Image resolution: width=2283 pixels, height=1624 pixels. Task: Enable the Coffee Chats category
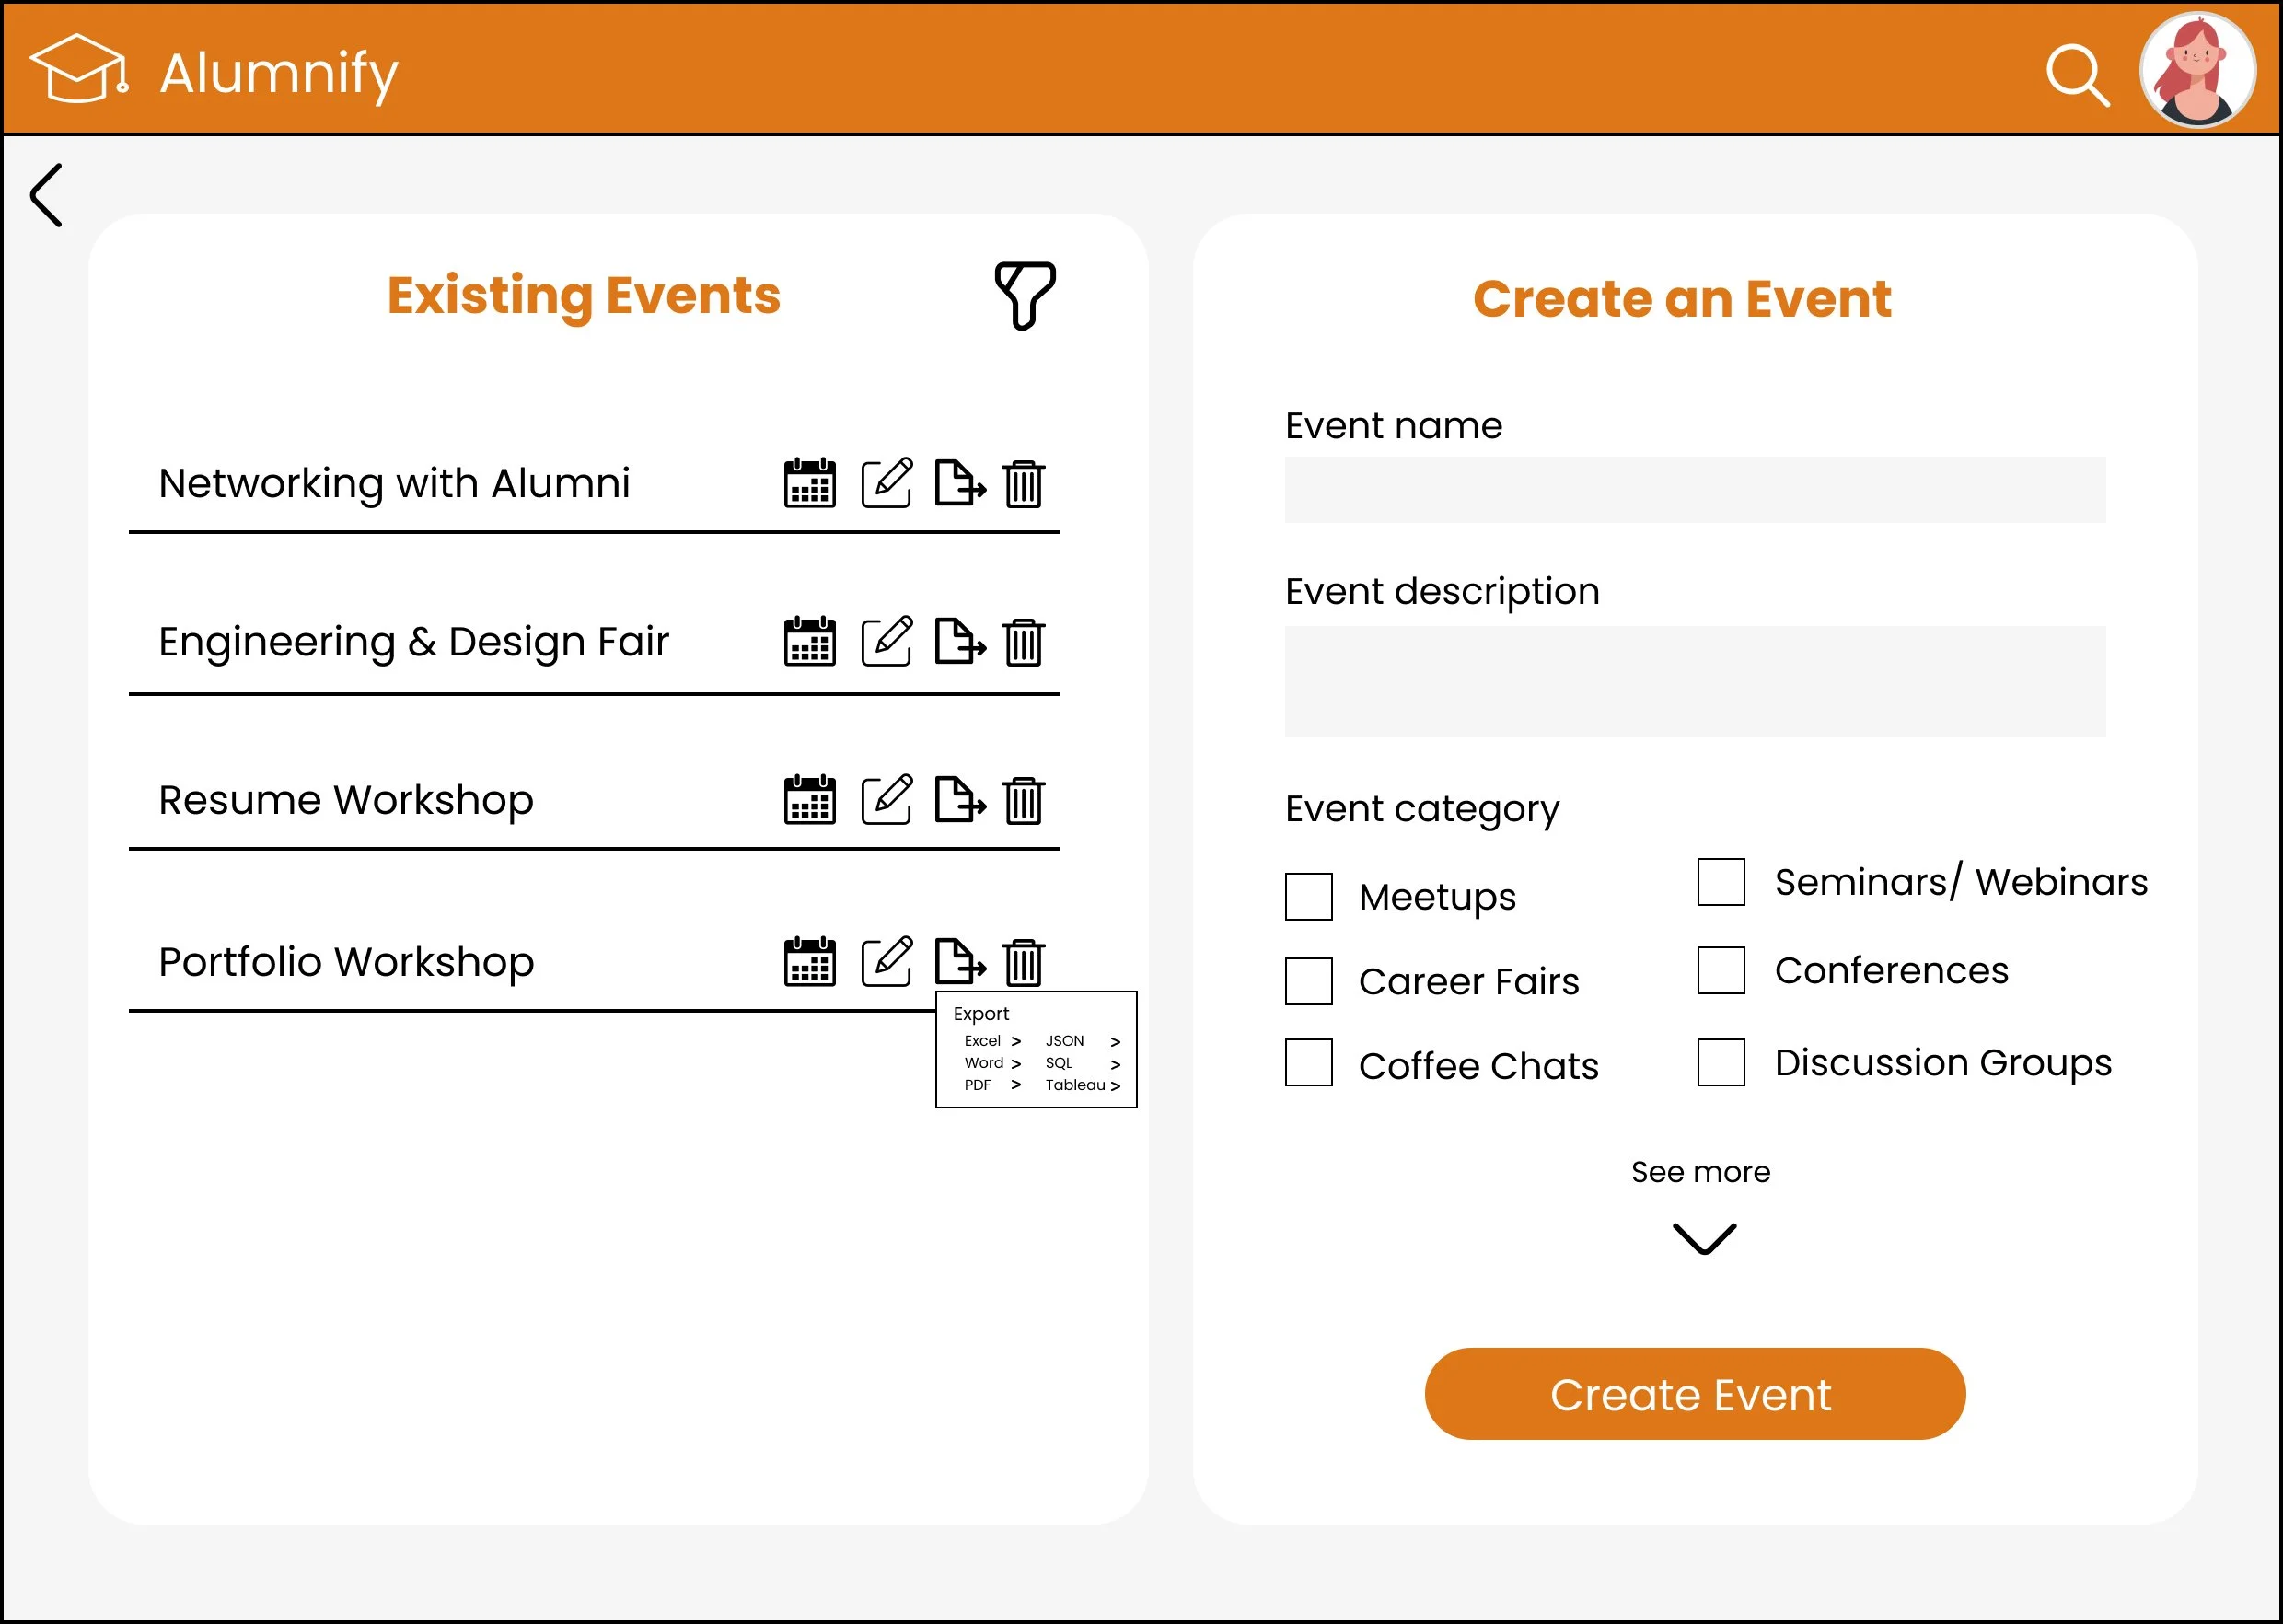coord(1308,1062)
